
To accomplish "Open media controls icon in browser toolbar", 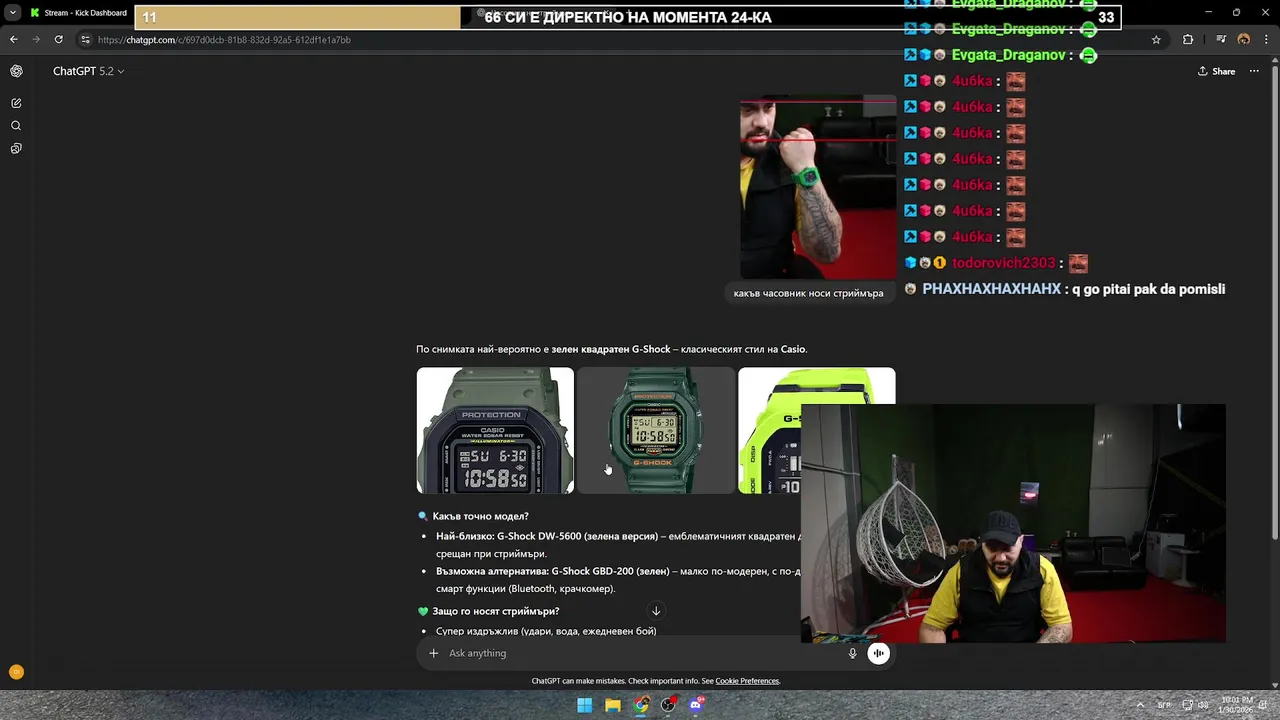I will (x=1221, y=40).
